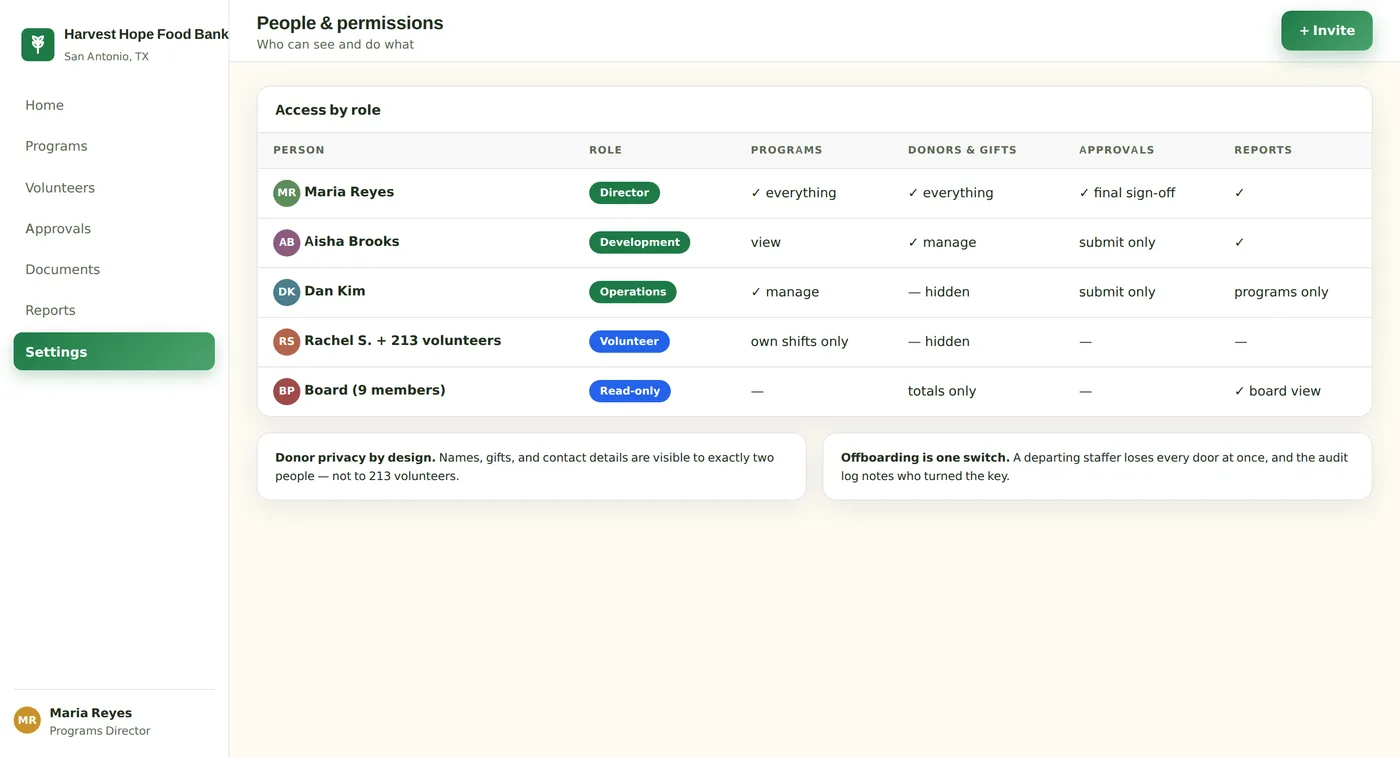Click the Harvest Hope Food Bank wheat logo
1400x758 pixels.
pyautogui.click(x=38, y=44)
